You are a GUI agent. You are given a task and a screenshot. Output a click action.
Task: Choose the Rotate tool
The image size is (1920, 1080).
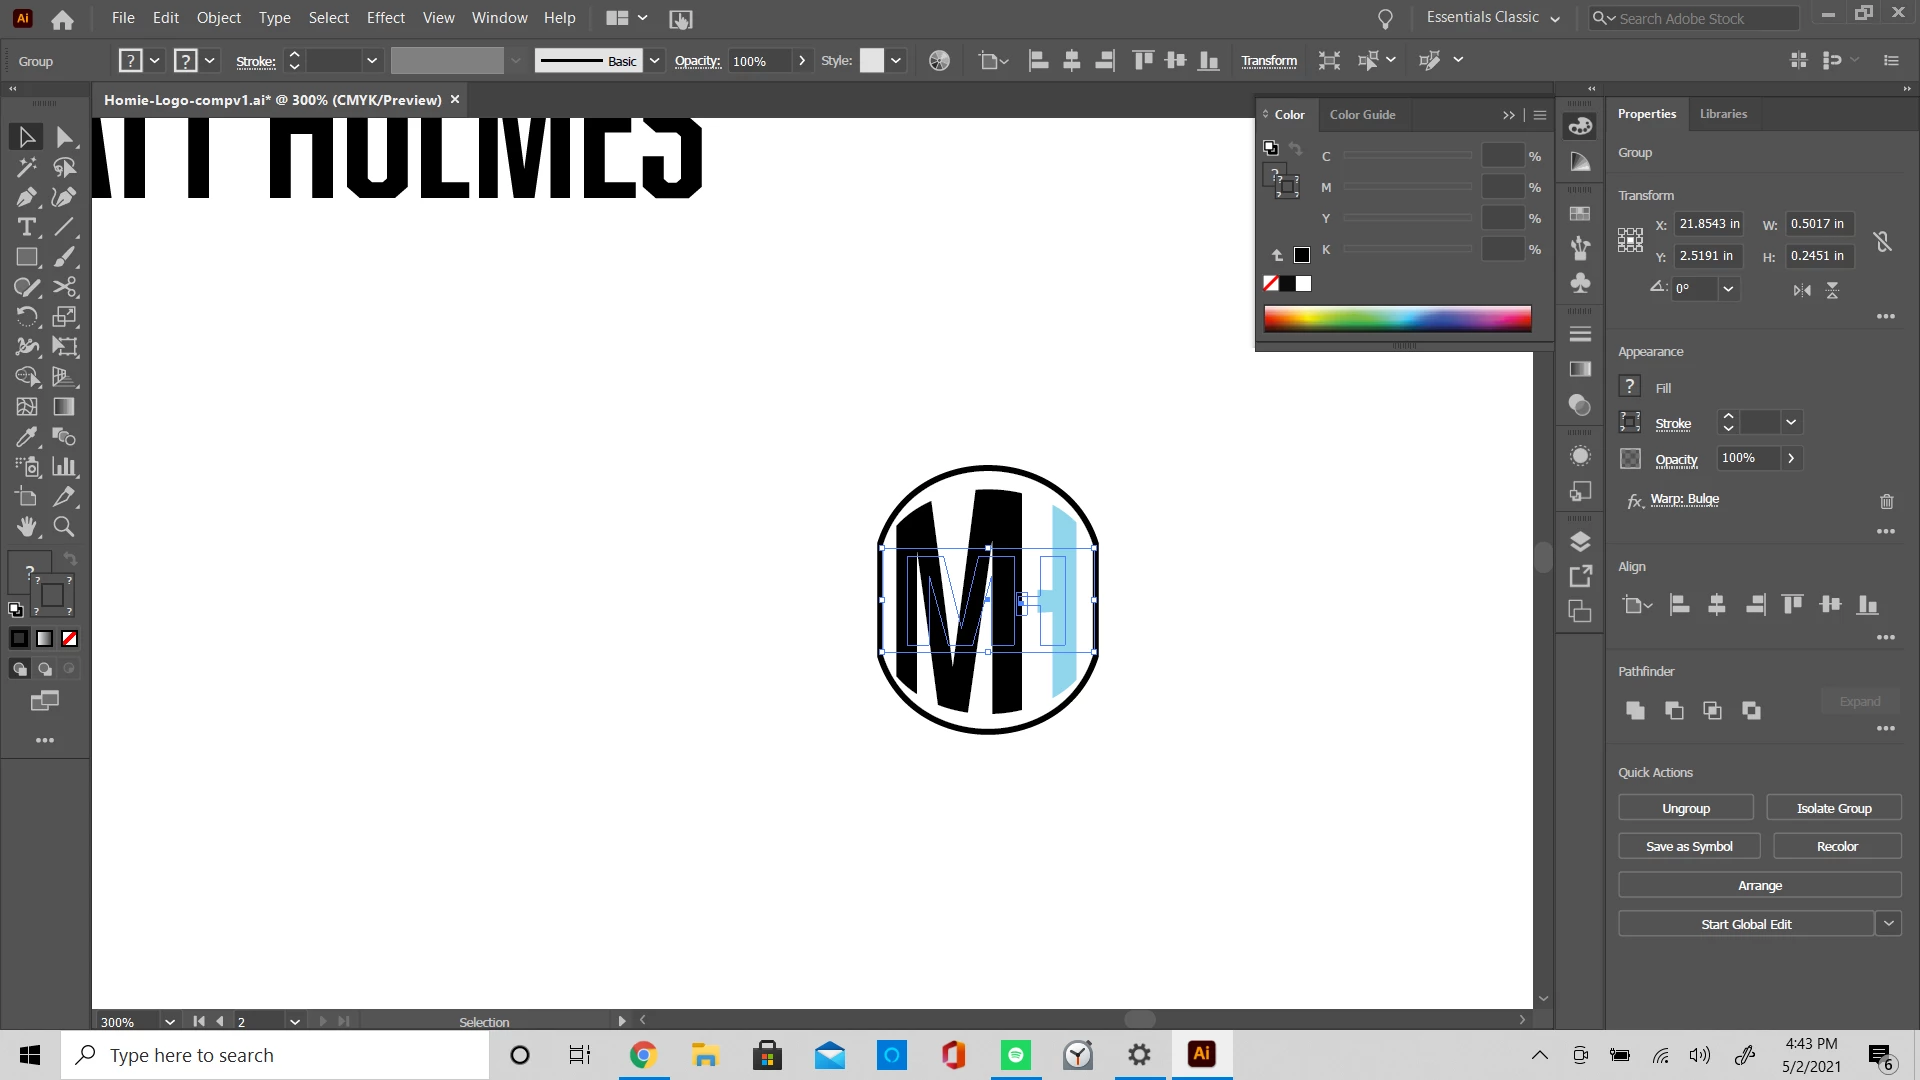click(27, 317)
